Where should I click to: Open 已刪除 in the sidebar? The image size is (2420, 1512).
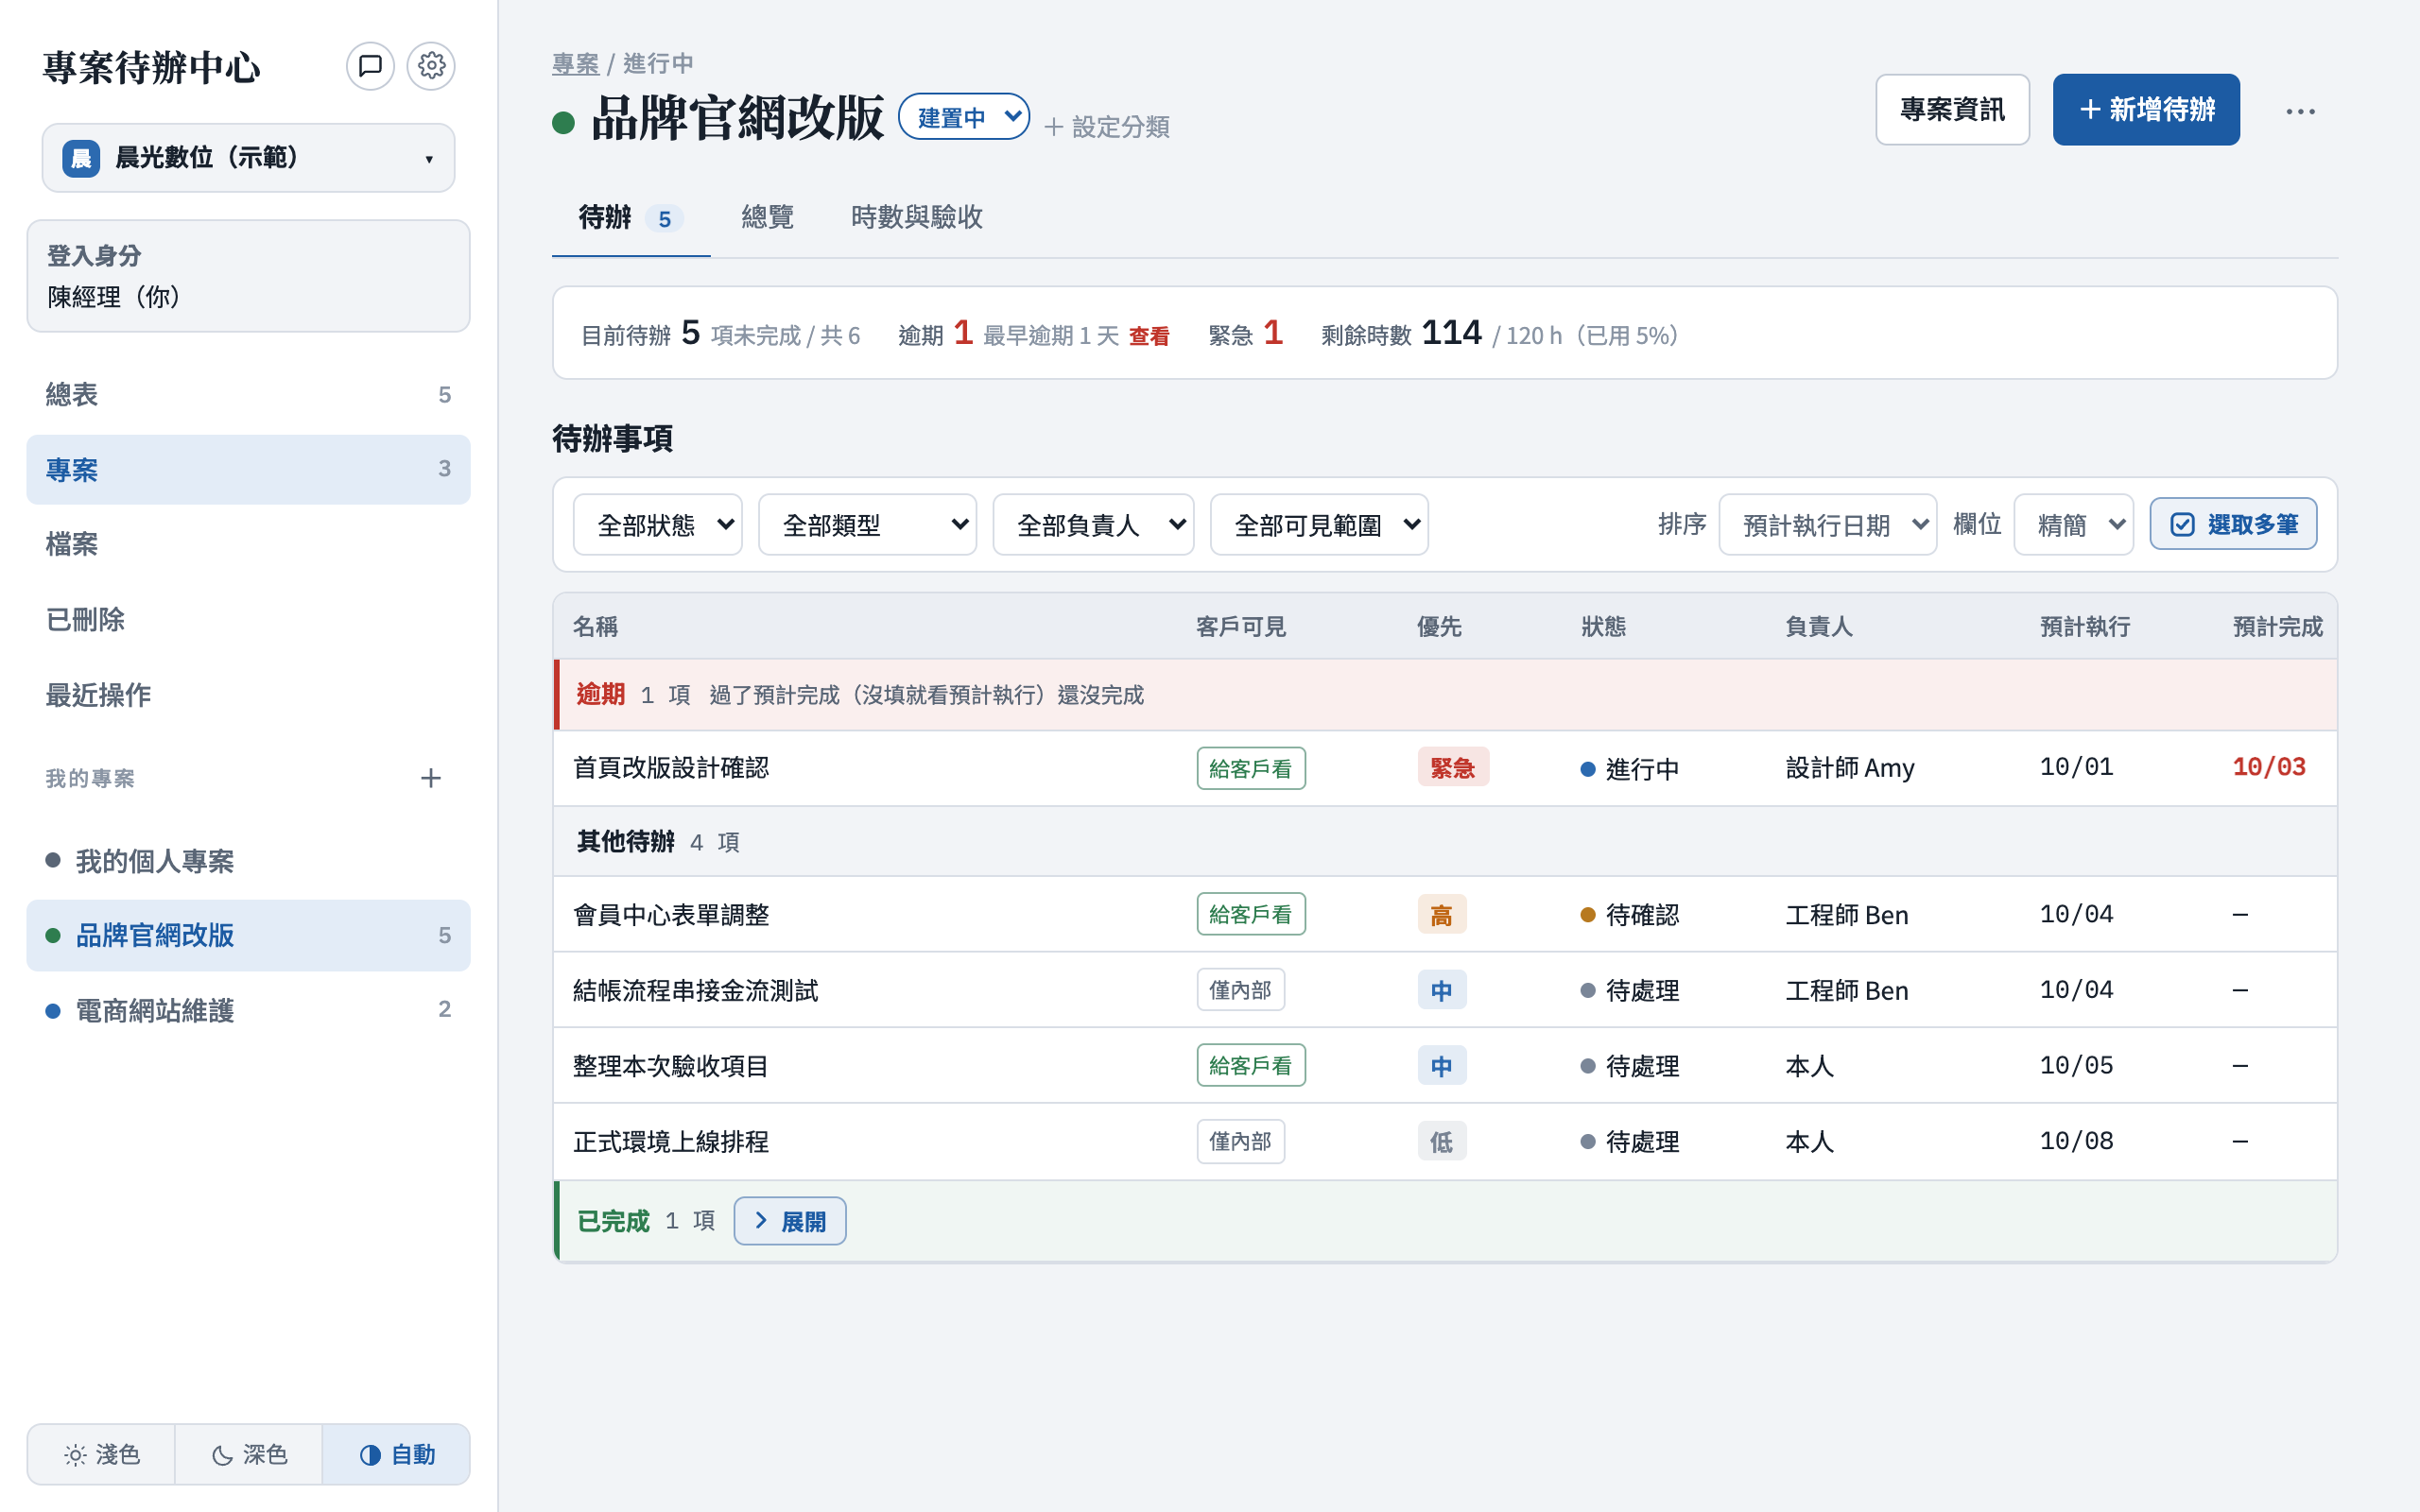point(248,619)
